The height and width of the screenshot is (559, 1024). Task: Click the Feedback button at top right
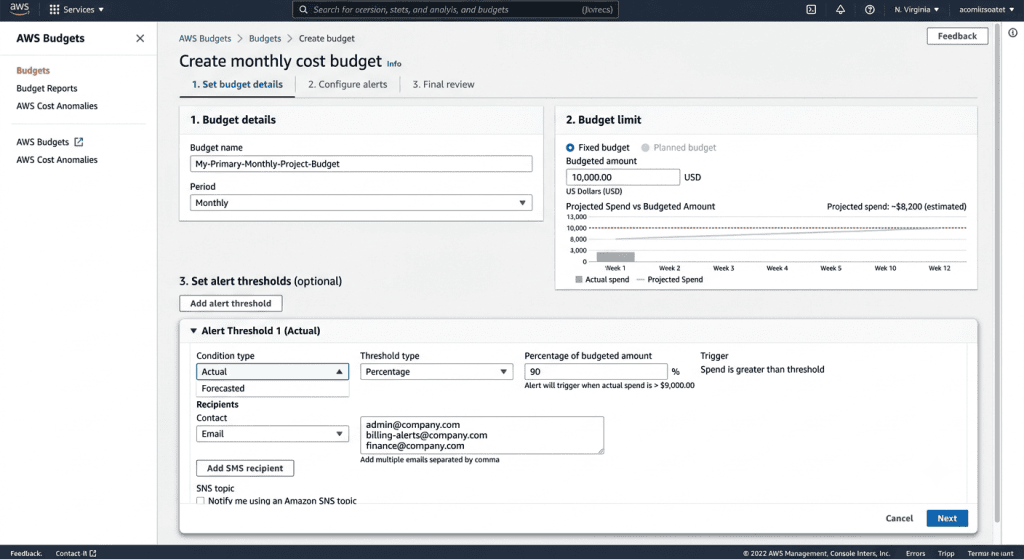tap(957, 36)
